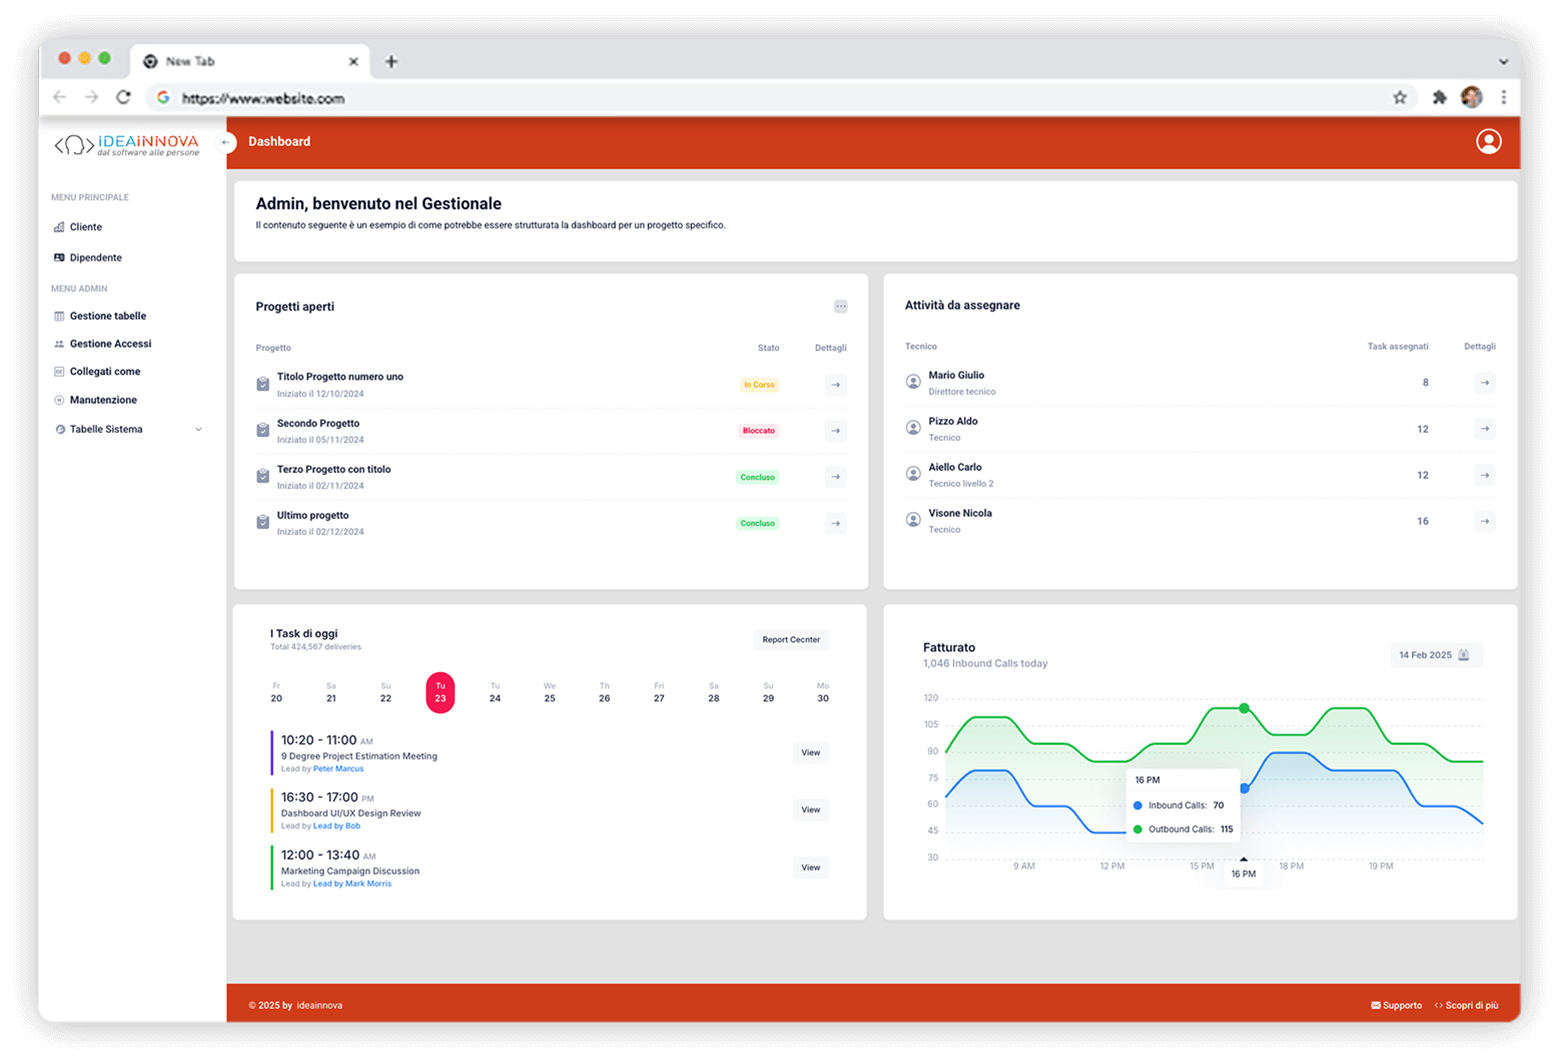View the Dashboard UI/UX Design Review task
1562x1063 pixels.
pos(810,810)
